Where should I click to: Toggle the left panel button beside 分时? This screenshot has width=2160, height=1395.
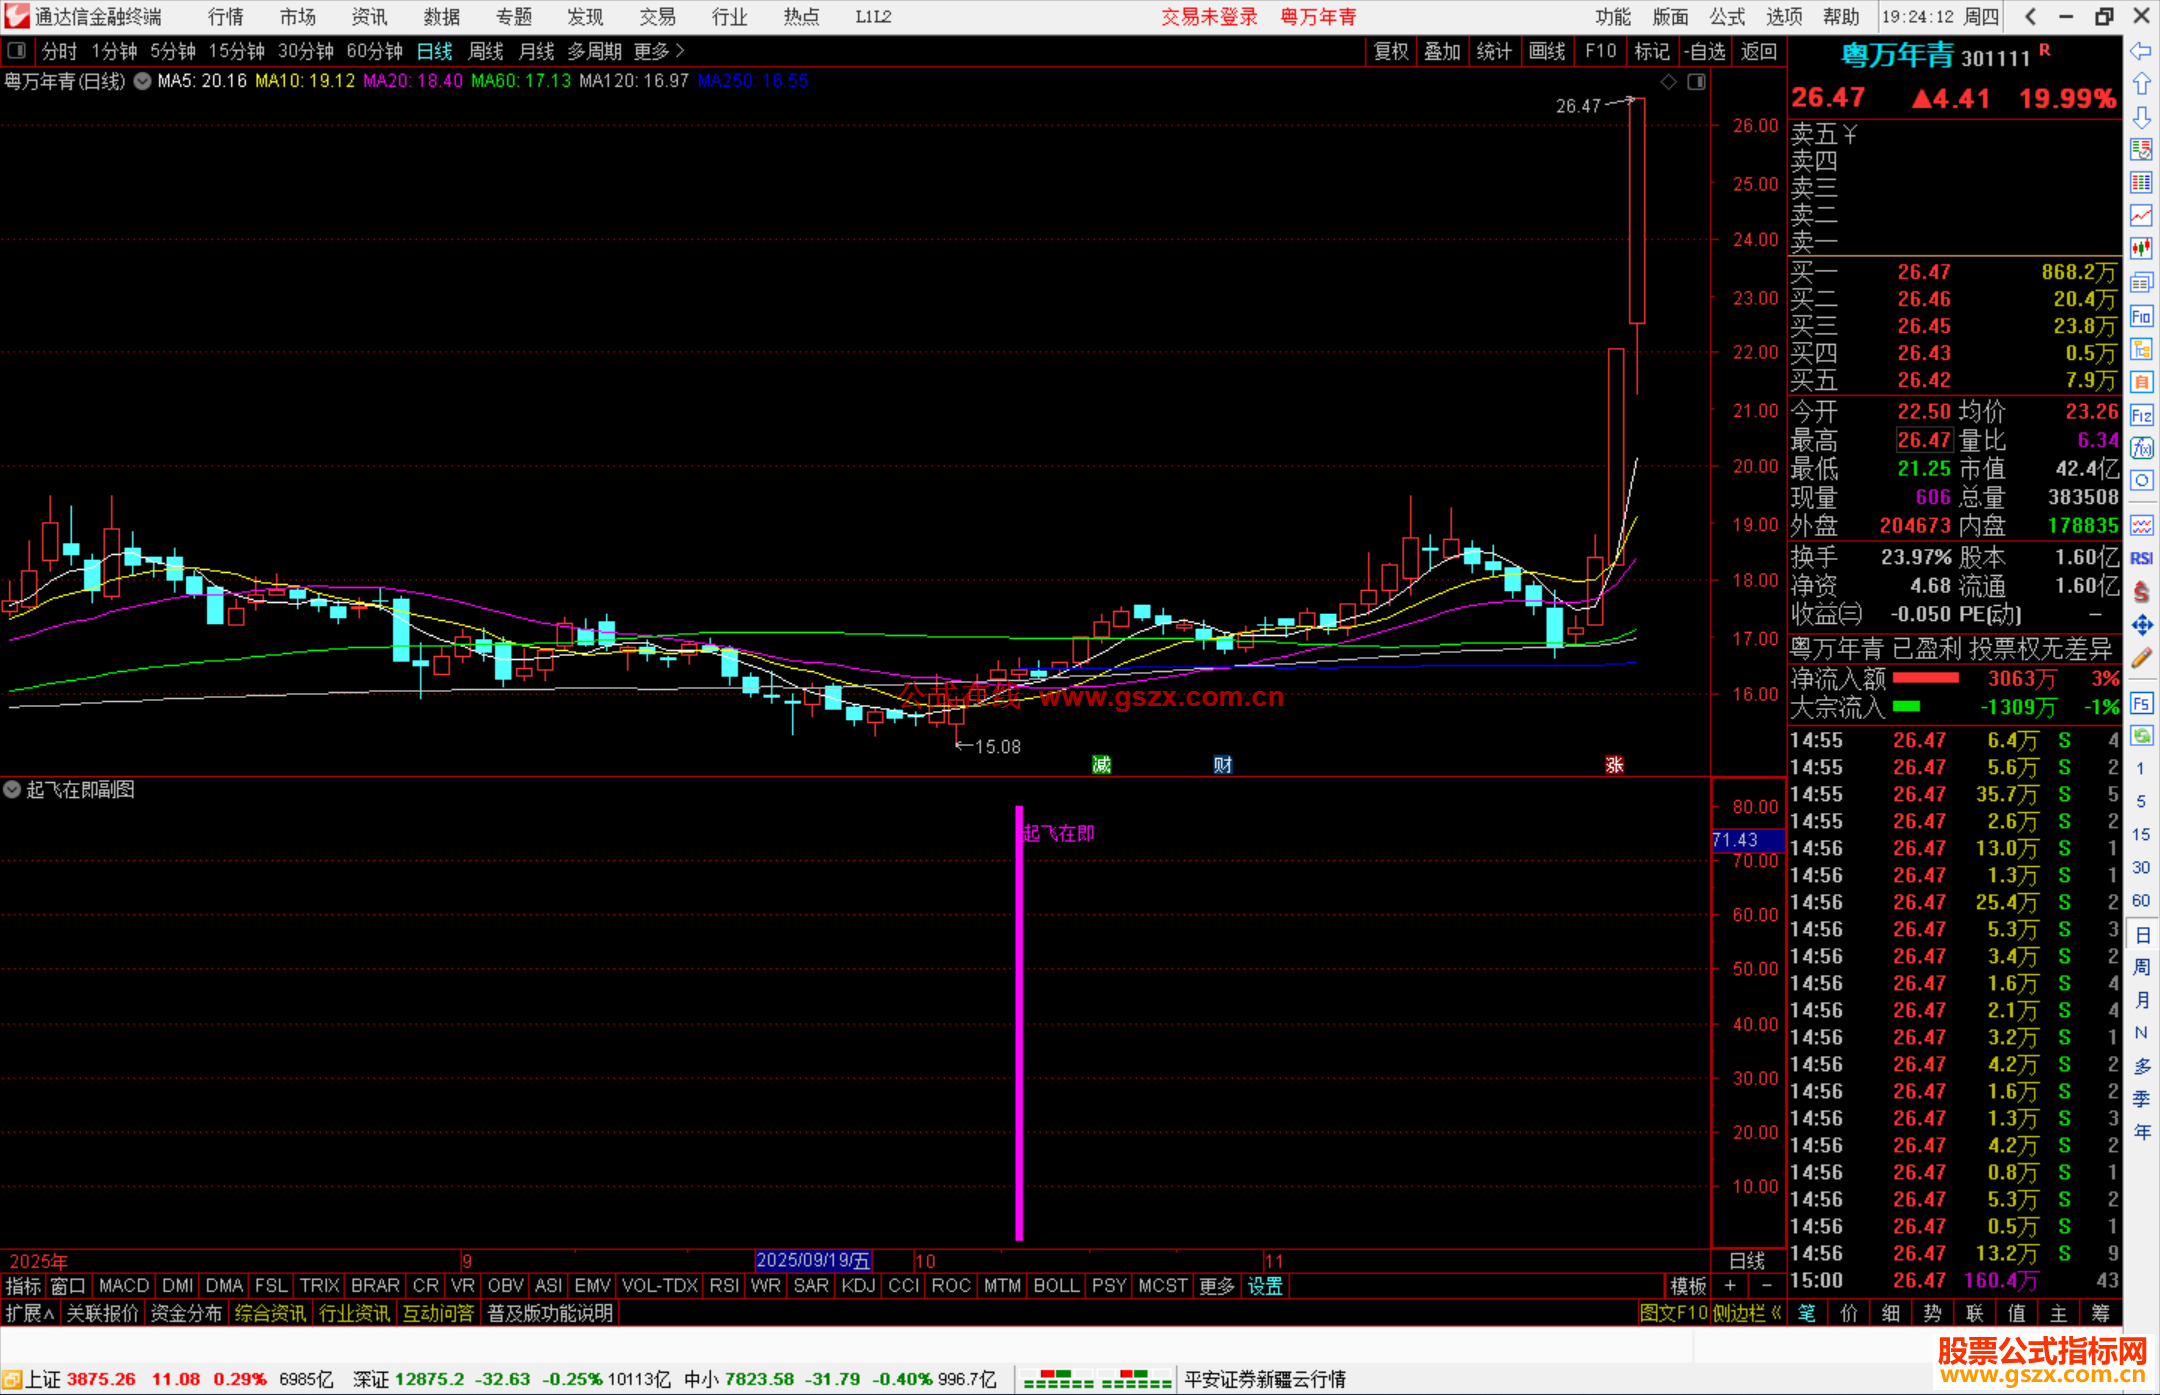pyautogui.click(x=17, y=50)
